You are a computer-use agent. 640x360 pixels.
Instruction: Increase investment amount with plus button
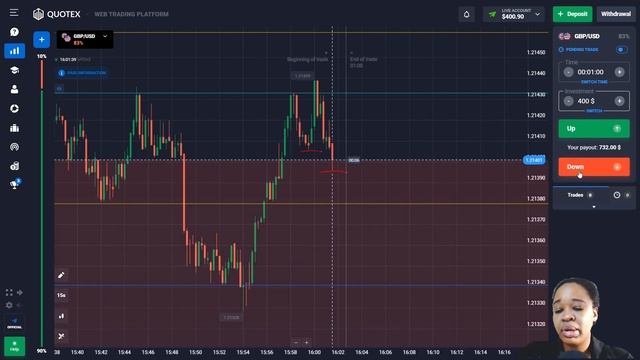[x=619, y=101]
